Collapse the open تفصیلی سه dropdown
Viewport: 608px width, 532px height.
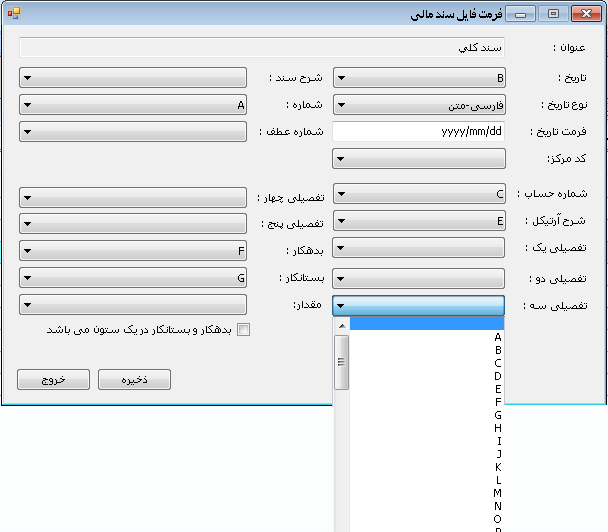pyautogui.click(x=419, y=306)
